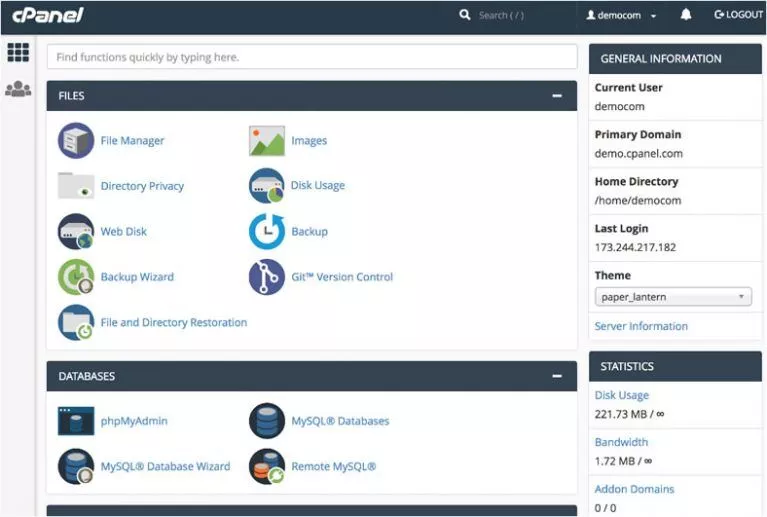Screen dimensions: 767x517
Task: Click the notifications bell icon
Action: click(686, 15)
